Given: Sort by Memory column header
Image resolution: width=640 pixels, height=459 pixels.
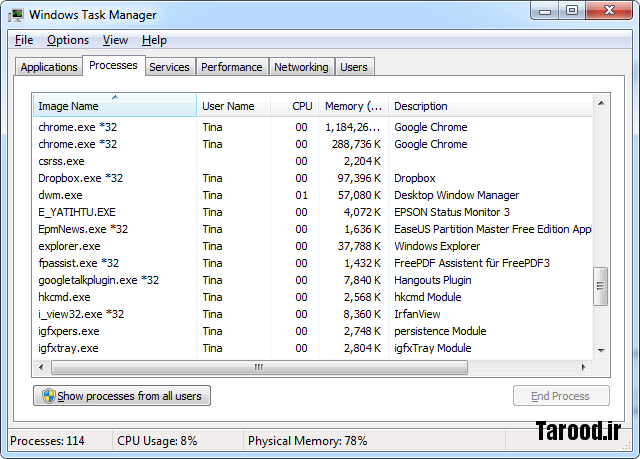Looking at the screenshot, I should click(353, 106).
